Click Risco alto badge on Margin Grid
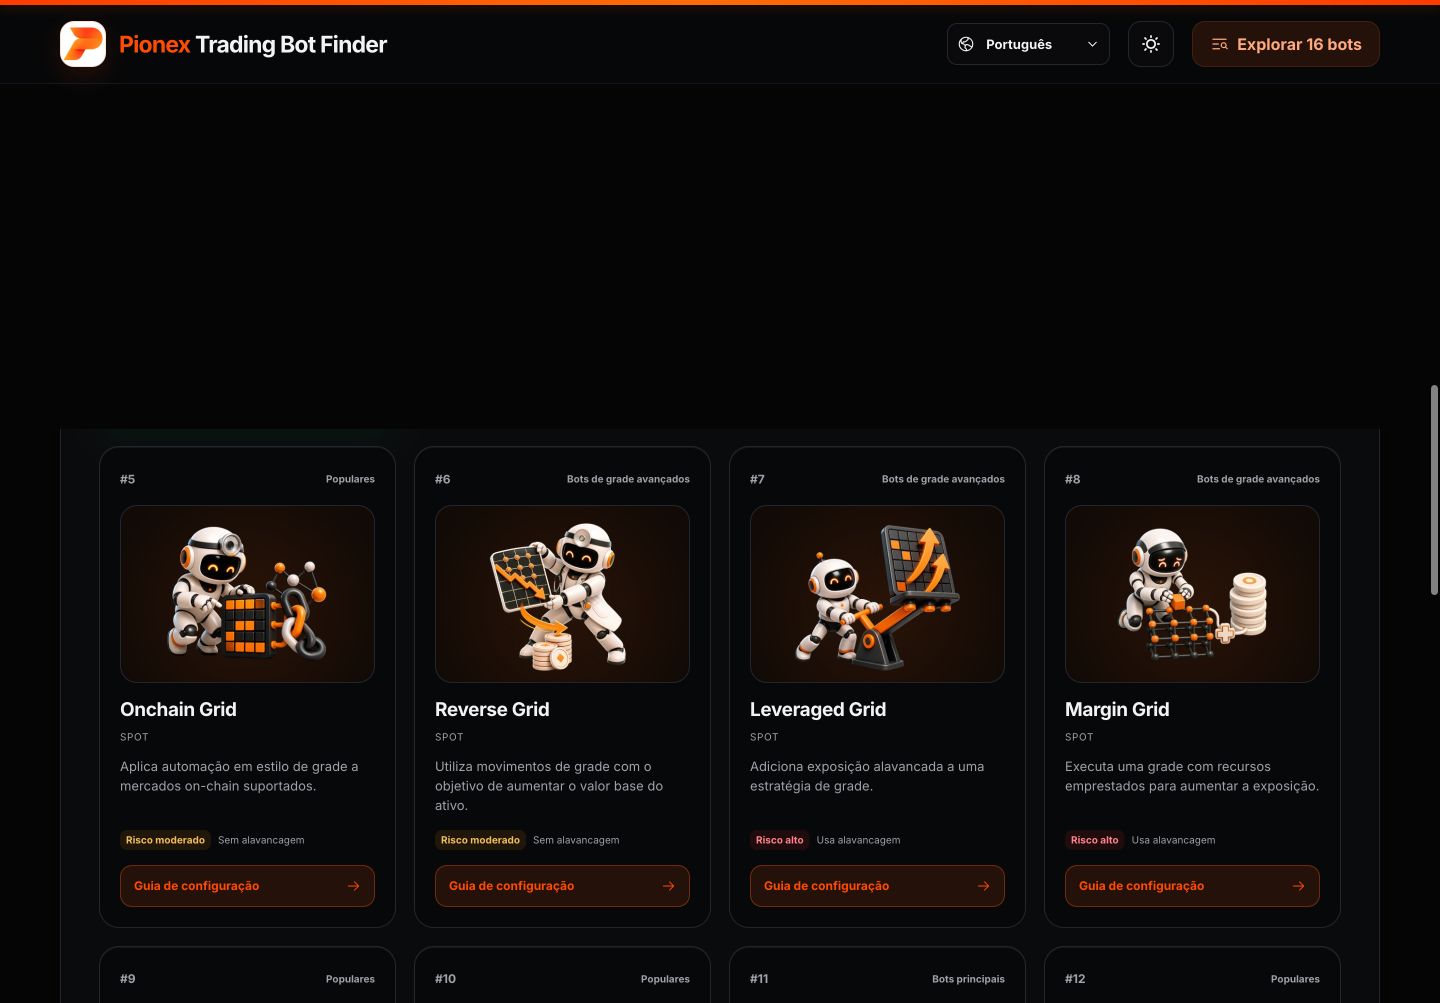This screenshot has height=1003, width=1440. 1094,840
